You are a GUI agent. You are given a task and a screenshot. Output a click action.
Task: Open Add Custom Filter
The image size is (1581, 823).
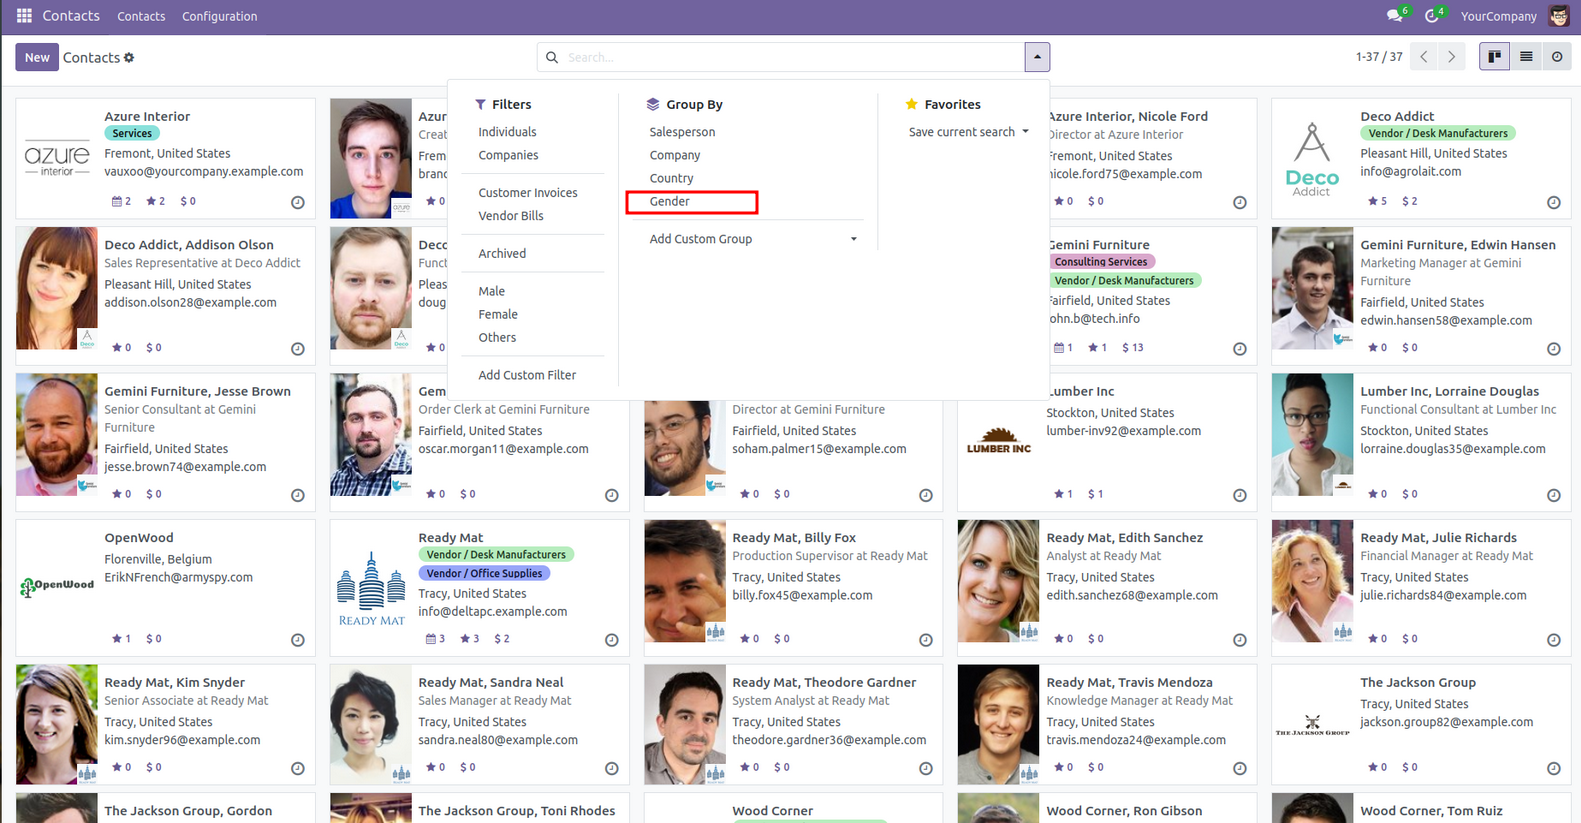coord(527,375)
